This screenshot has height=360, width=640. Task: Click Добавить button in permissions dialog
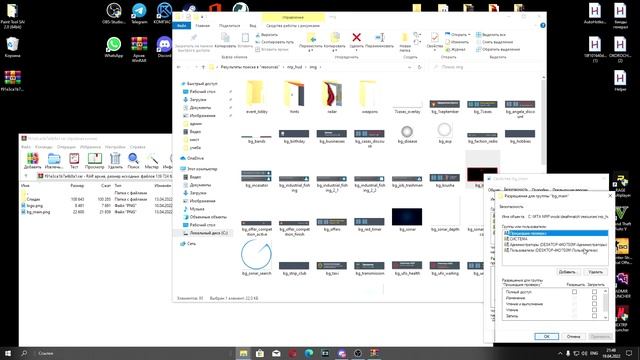point(567,272)
